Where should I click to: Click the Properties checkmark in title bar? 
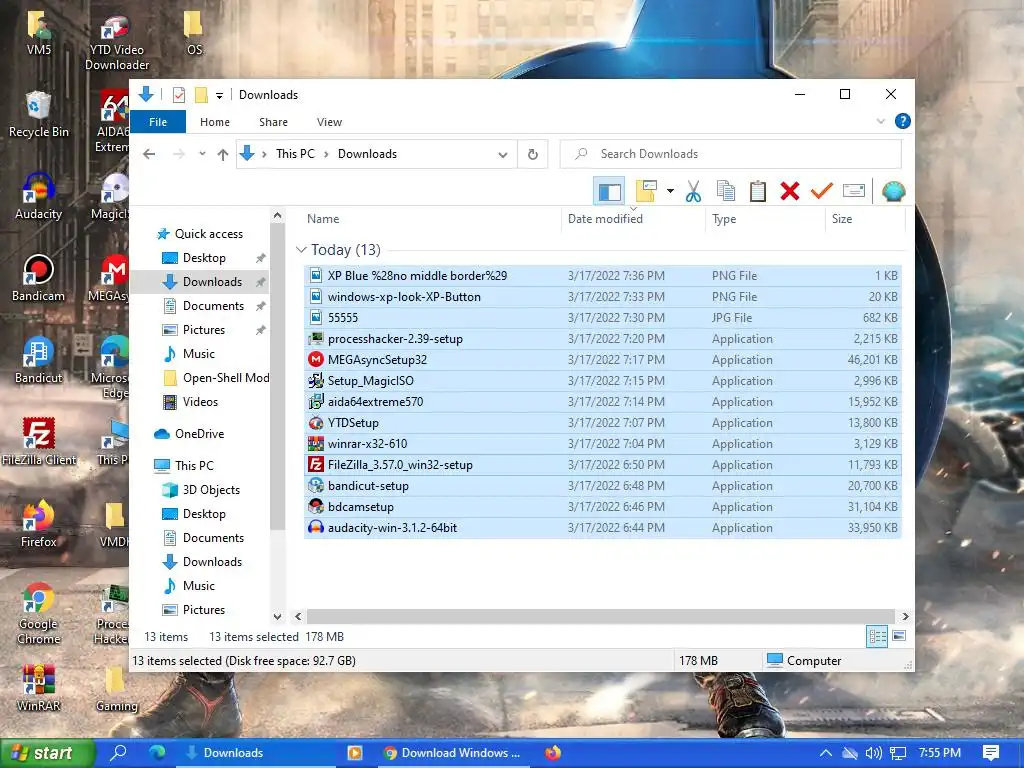[179, 95]
